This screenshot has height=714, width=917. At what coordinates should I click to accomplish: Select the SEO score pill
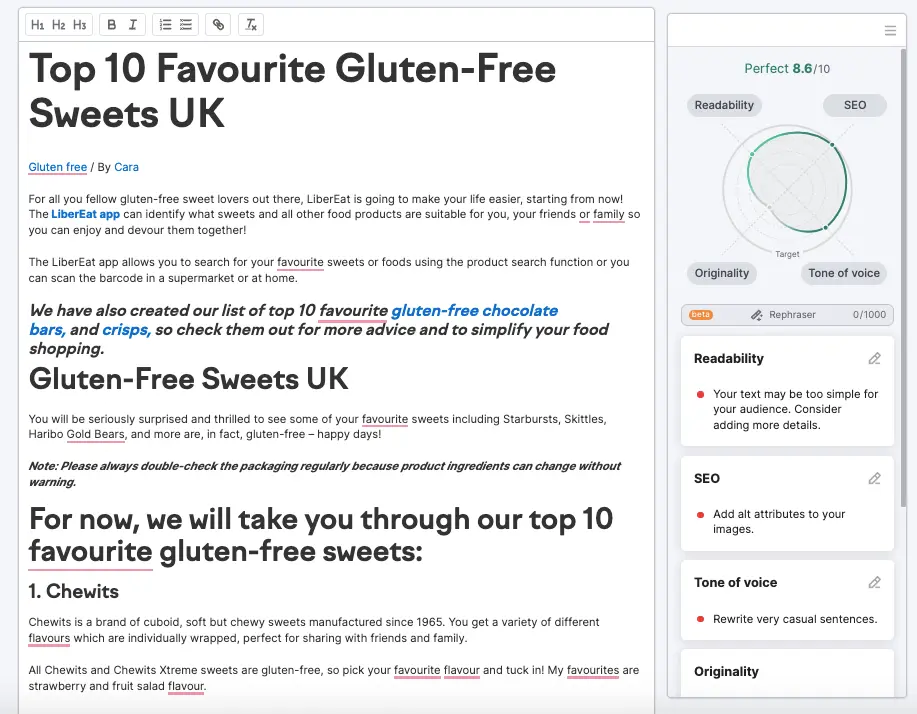(854, 105)
